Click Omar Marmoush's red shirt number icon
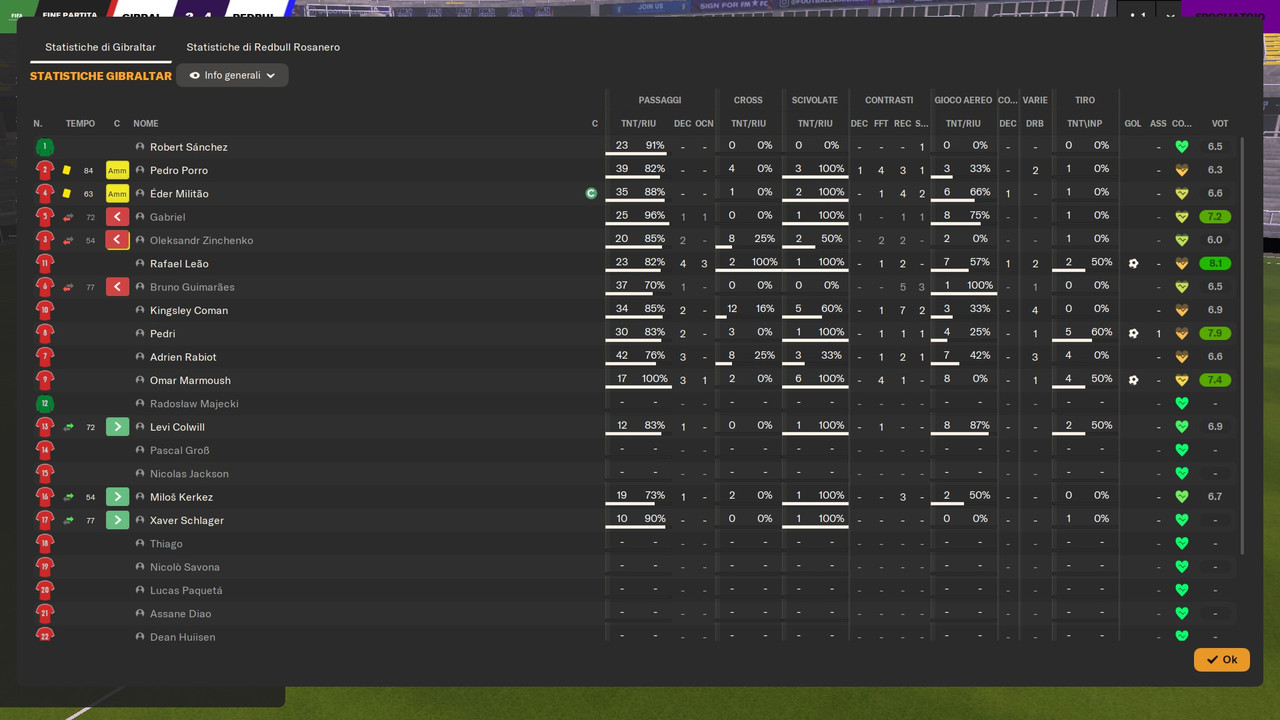This screenshot has width=1280, height=720. click(x=44, y=380)
